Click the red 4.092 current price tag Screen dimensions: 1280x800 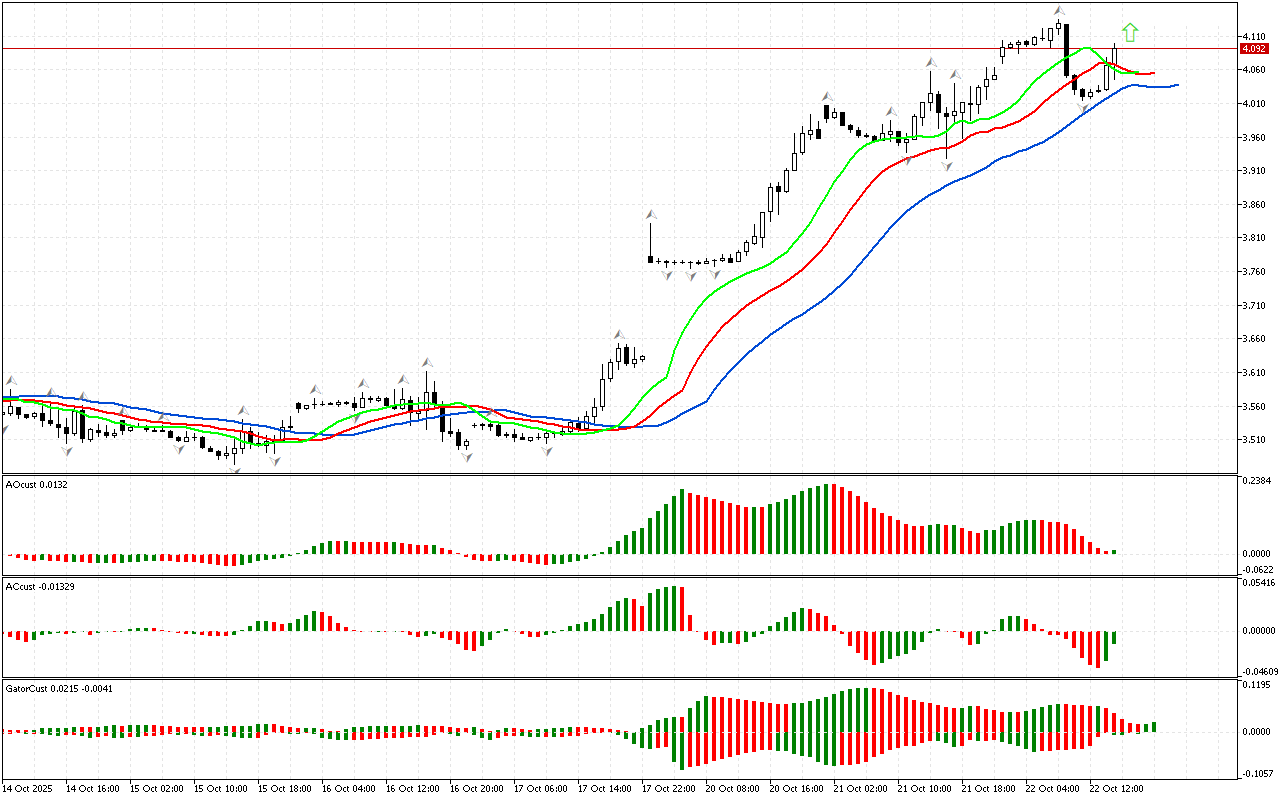click(x=1253, y=48)
